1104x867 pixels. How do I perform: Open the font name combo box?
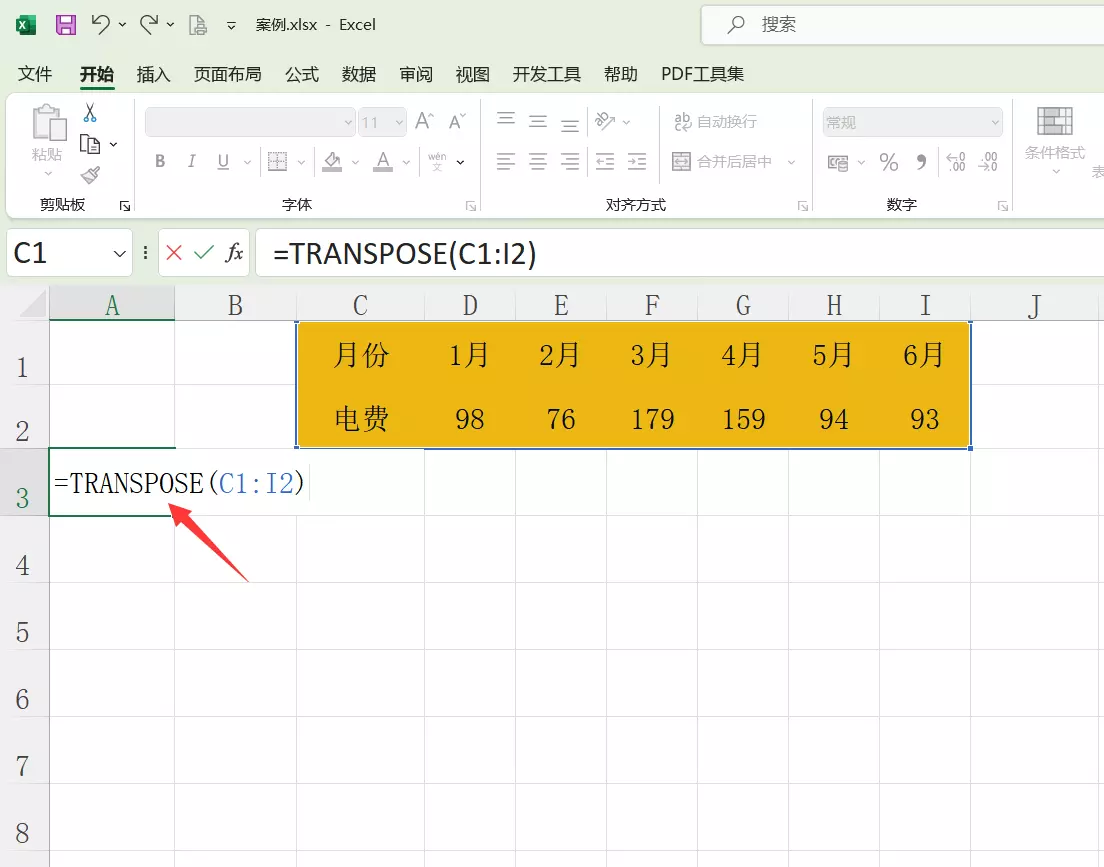(249, 123)
